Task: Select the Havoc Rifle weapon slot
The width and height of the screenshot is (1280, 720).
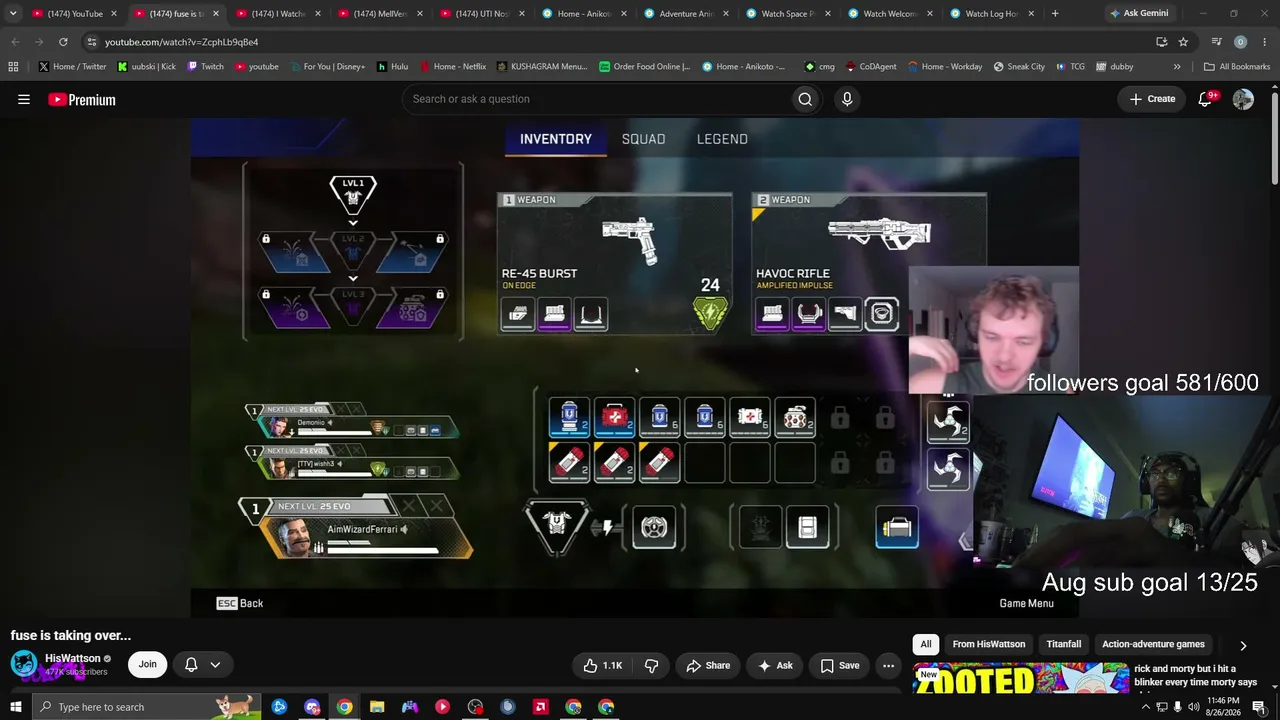Action: point(868,264)
